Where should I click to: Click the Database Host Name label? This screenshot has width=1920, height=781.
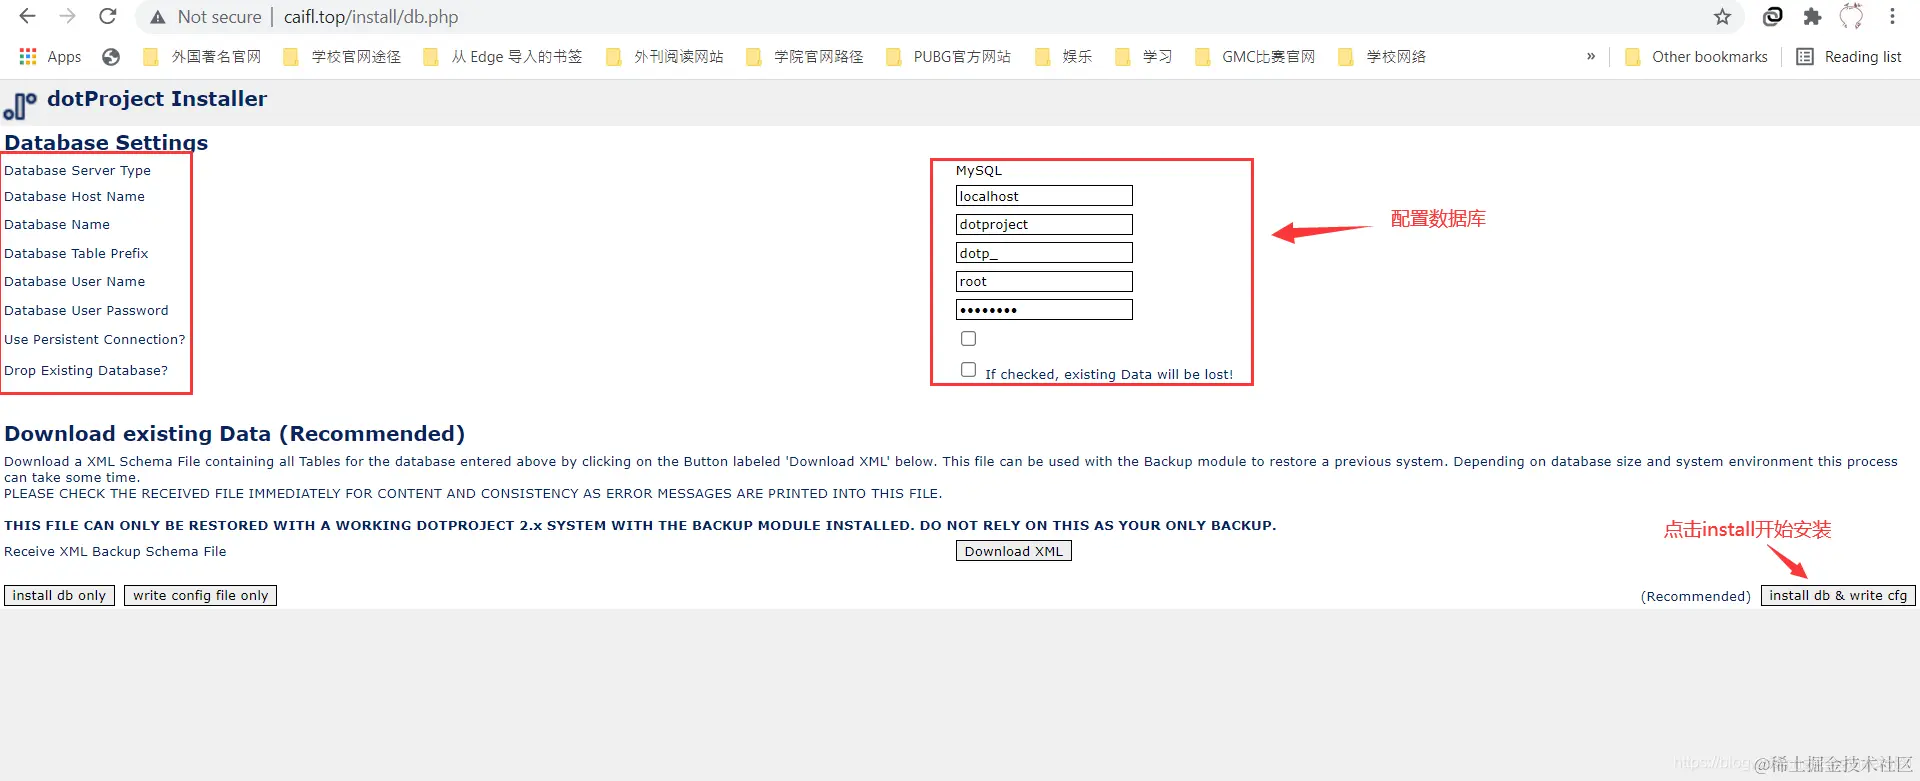[x=74, y=197]
